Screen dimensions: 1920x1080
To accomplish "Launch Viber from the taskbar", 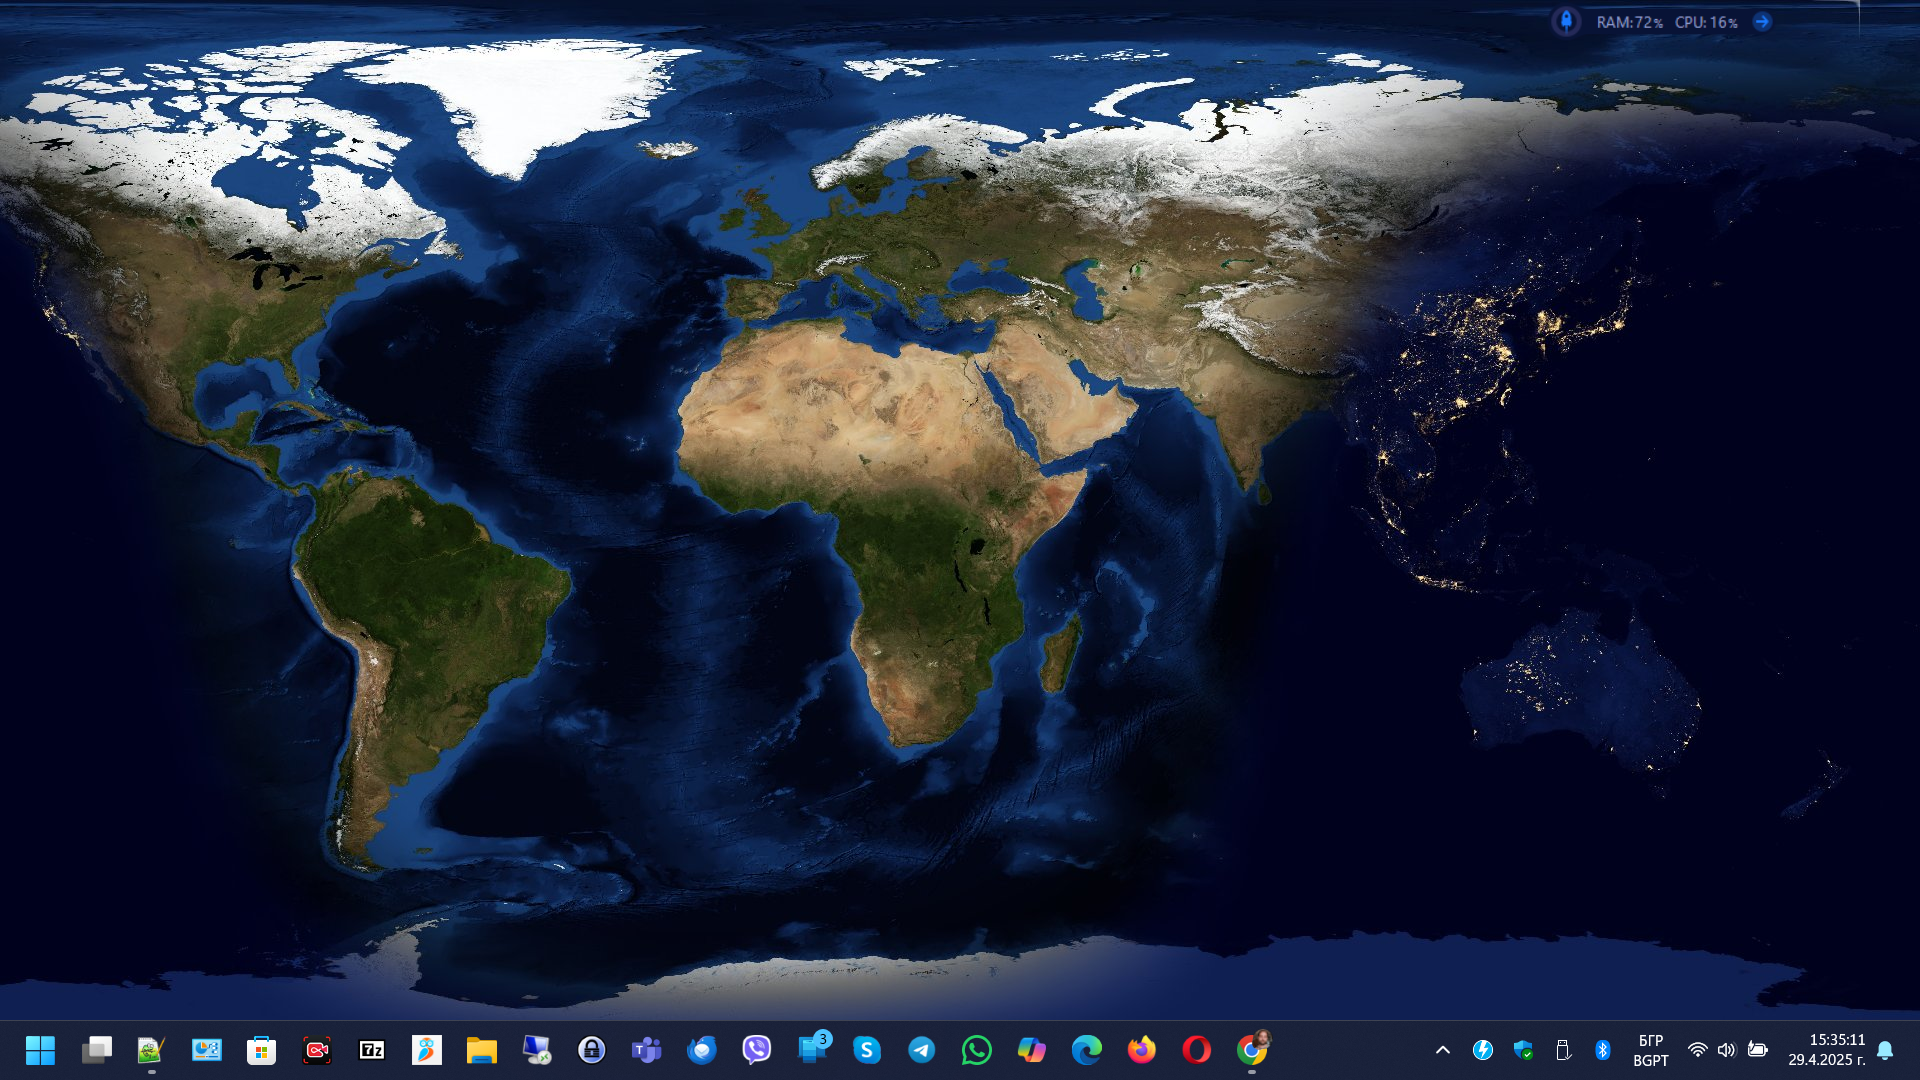I will (x=757, y=1050).
